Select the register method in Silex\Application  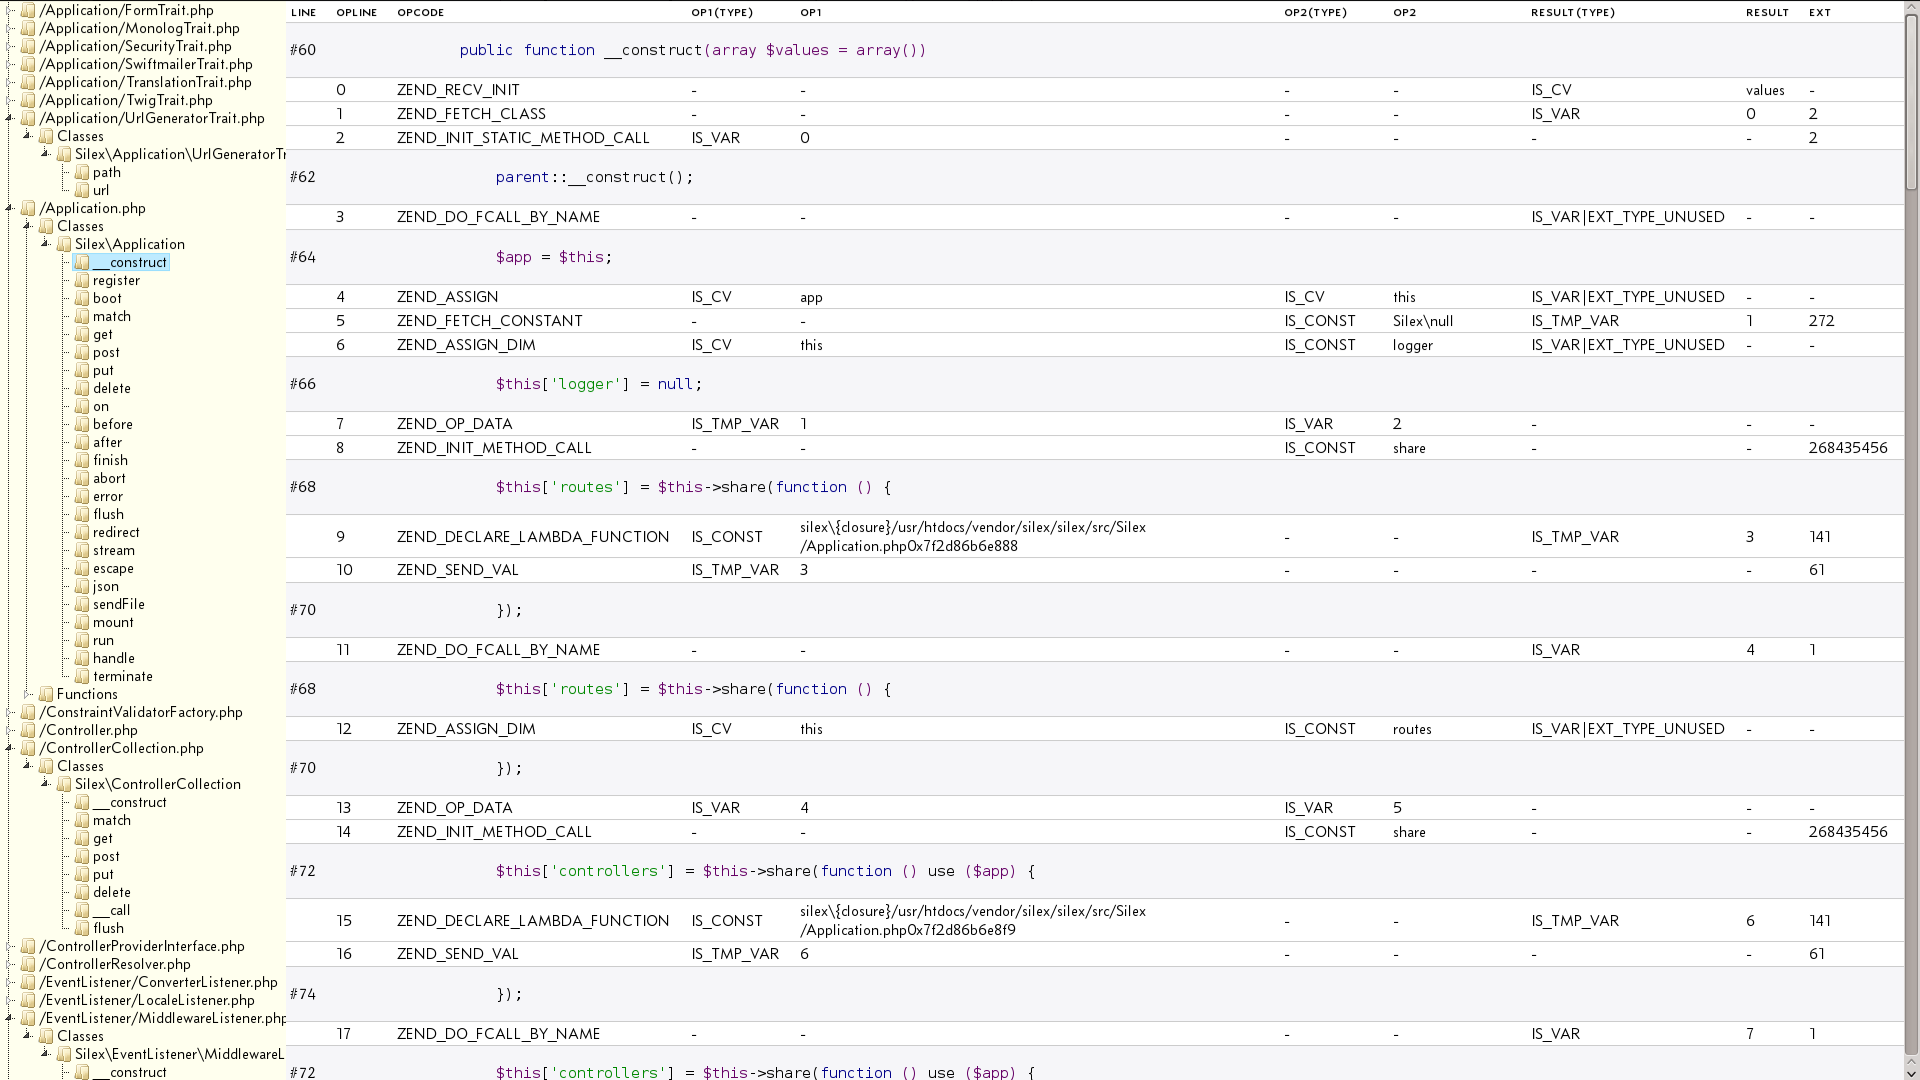tap(116, 281)
